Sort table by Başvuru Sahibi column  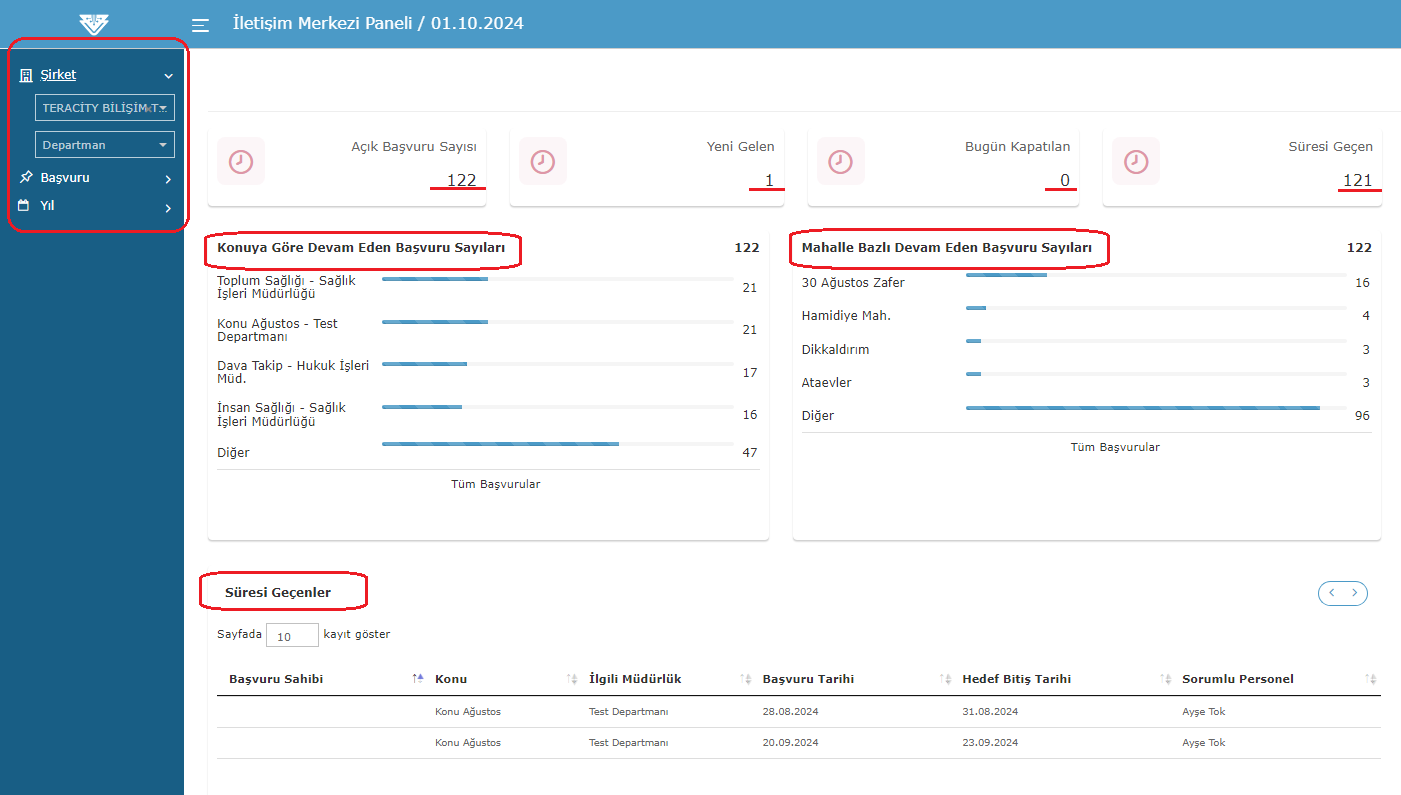[x=276, y=679]
